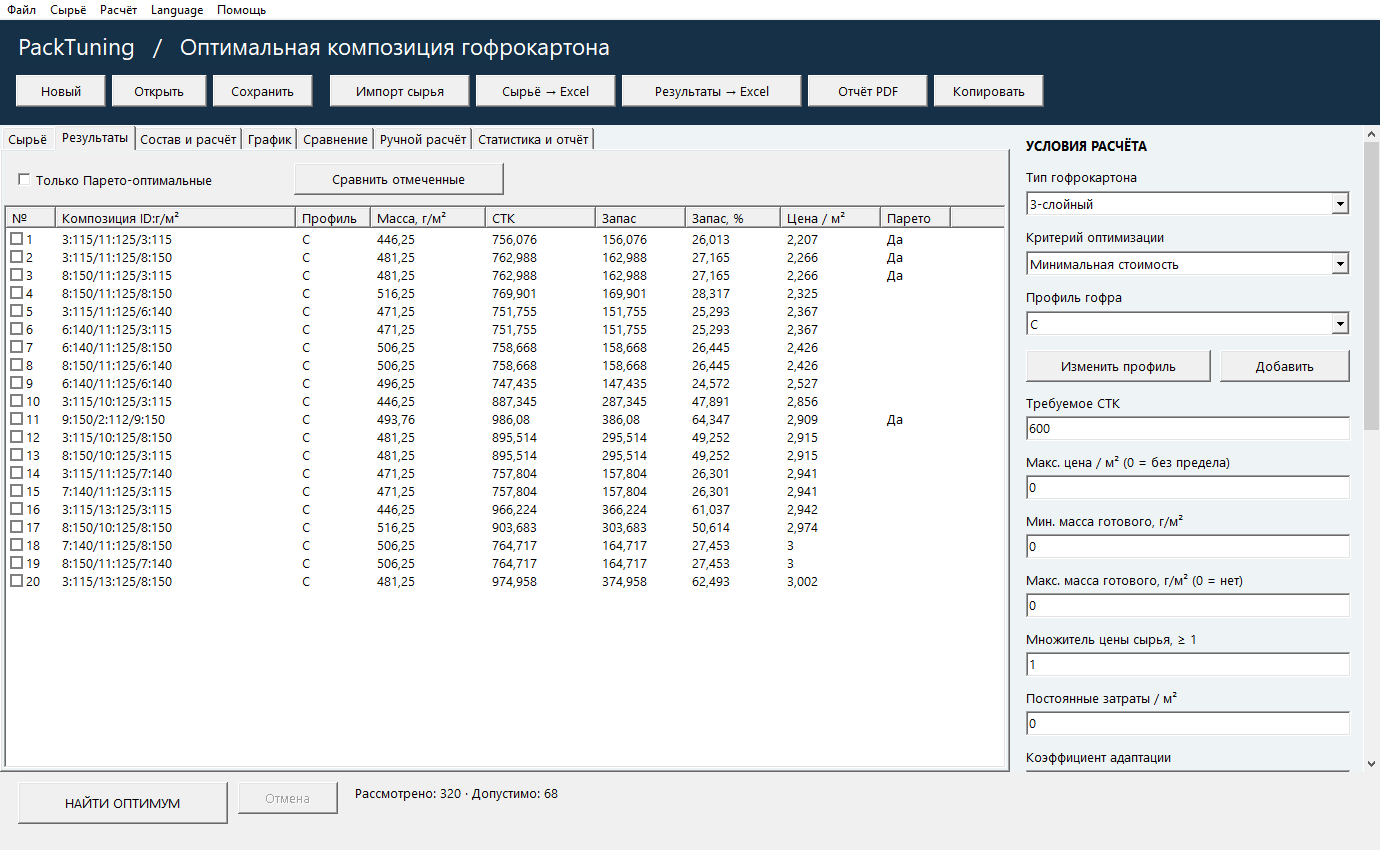Mark the checkbox for row 16
This screenshot has width=1380, height=850.
click(x=16, y=510)
